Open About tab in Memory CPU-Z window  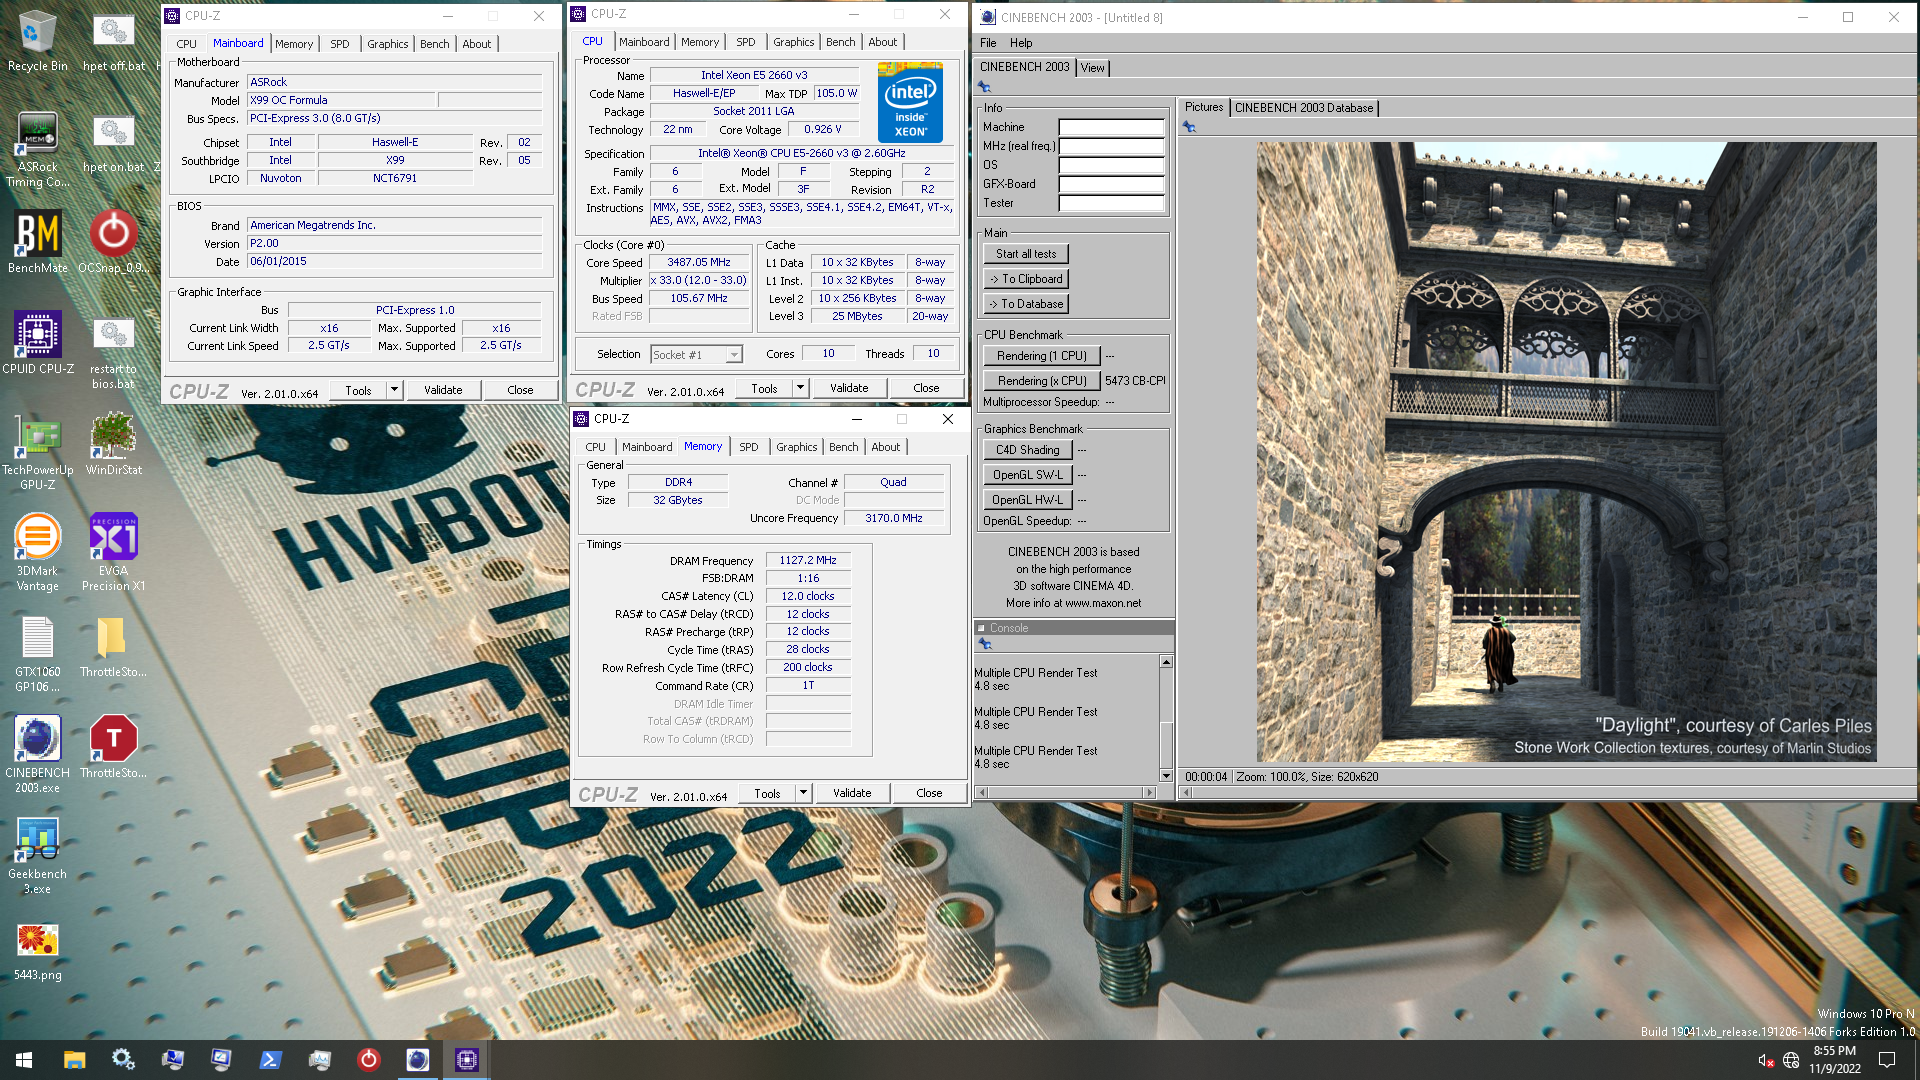pos(886,447)
